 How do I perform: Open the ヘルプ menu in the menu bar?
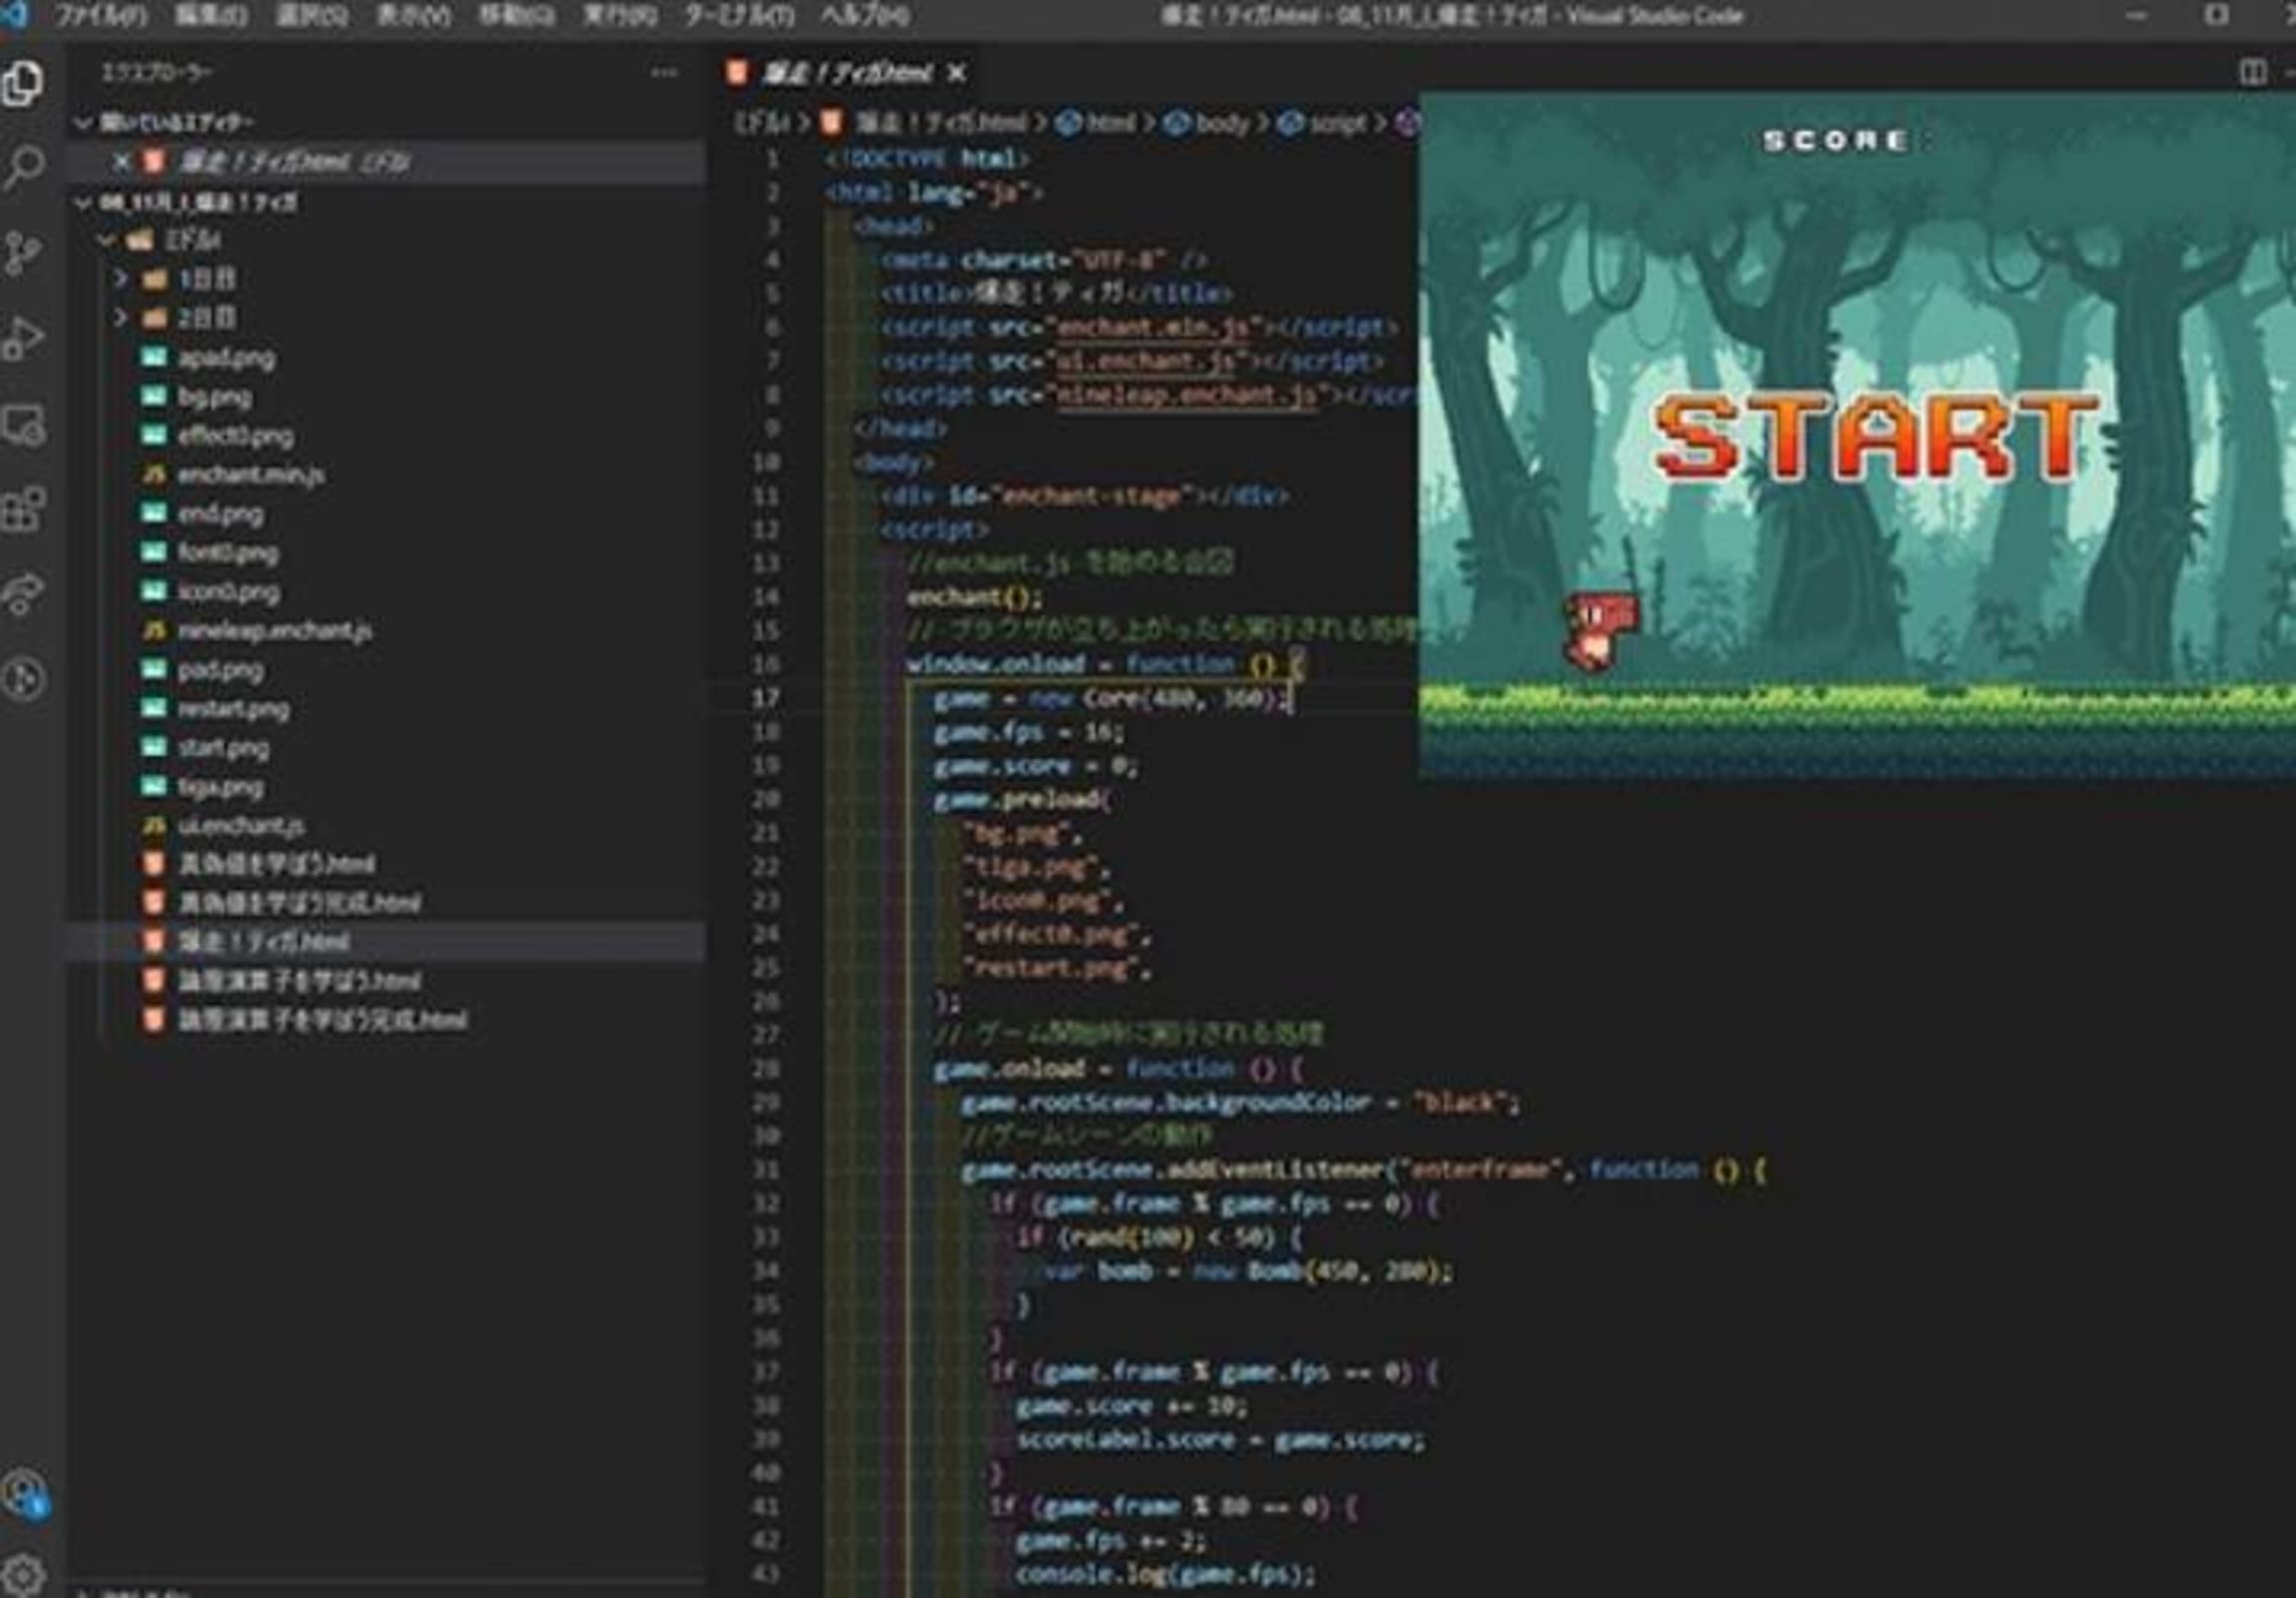[x=864, y=15]
